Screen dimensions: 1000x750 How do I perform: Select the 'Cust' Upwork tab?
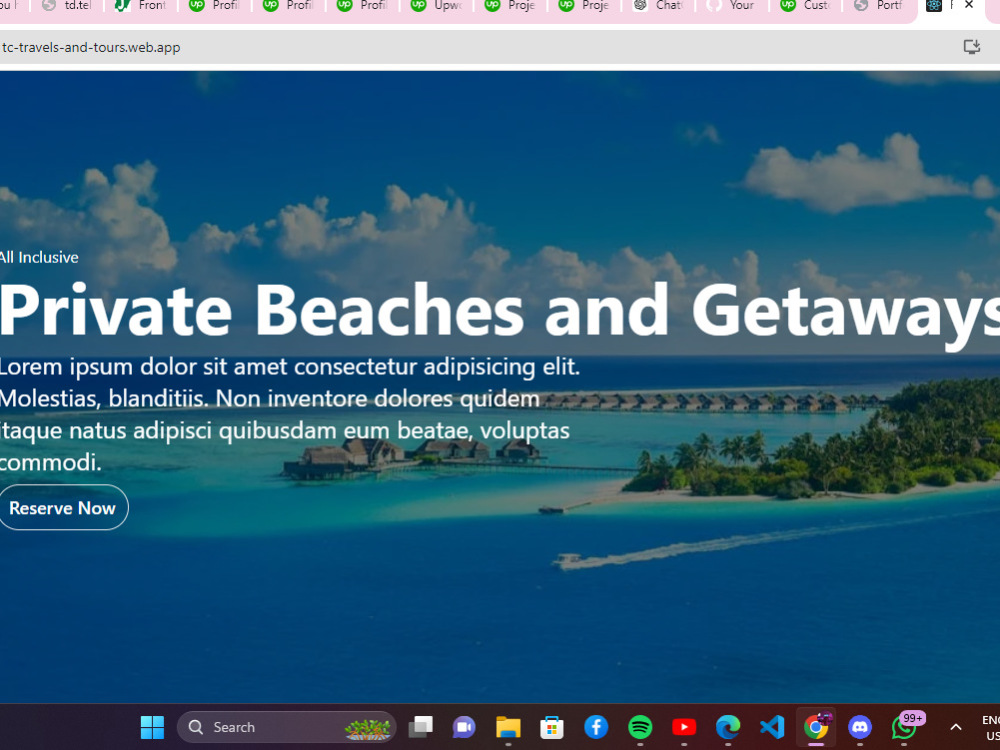pos(807,6)
